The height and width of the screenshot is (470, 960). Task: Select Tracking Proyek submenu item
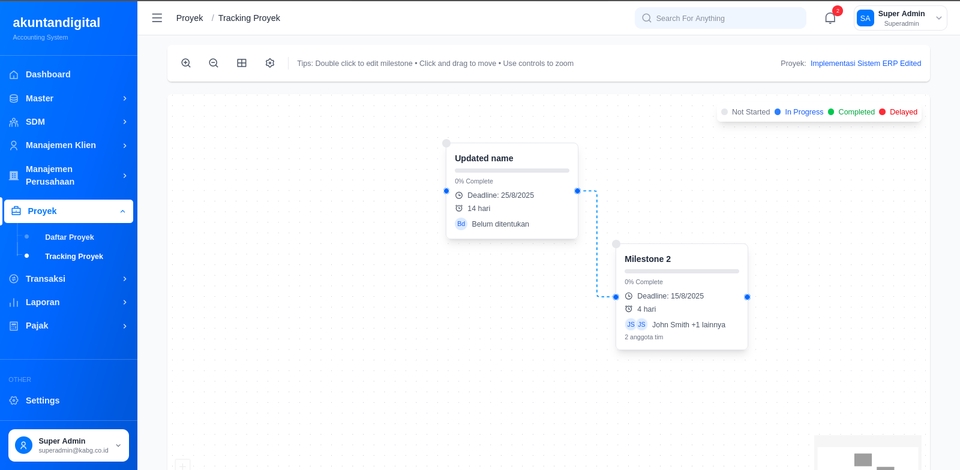[73, 256]
